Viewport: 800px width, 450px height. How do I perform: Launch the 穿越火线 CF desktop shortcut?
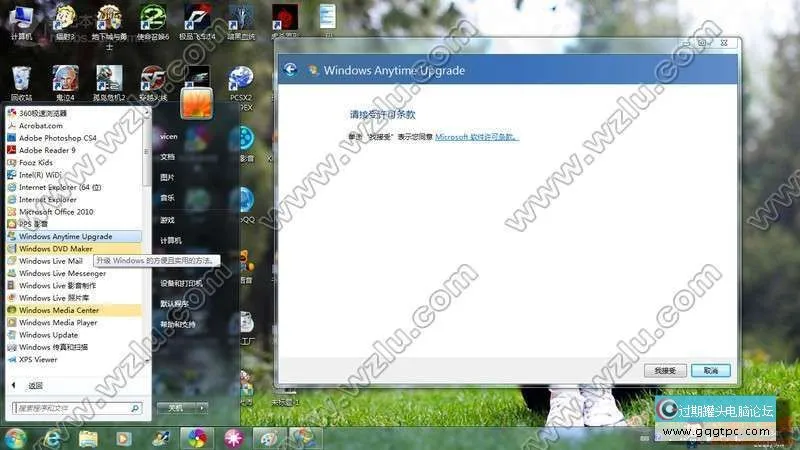click(x=153, y=83)
